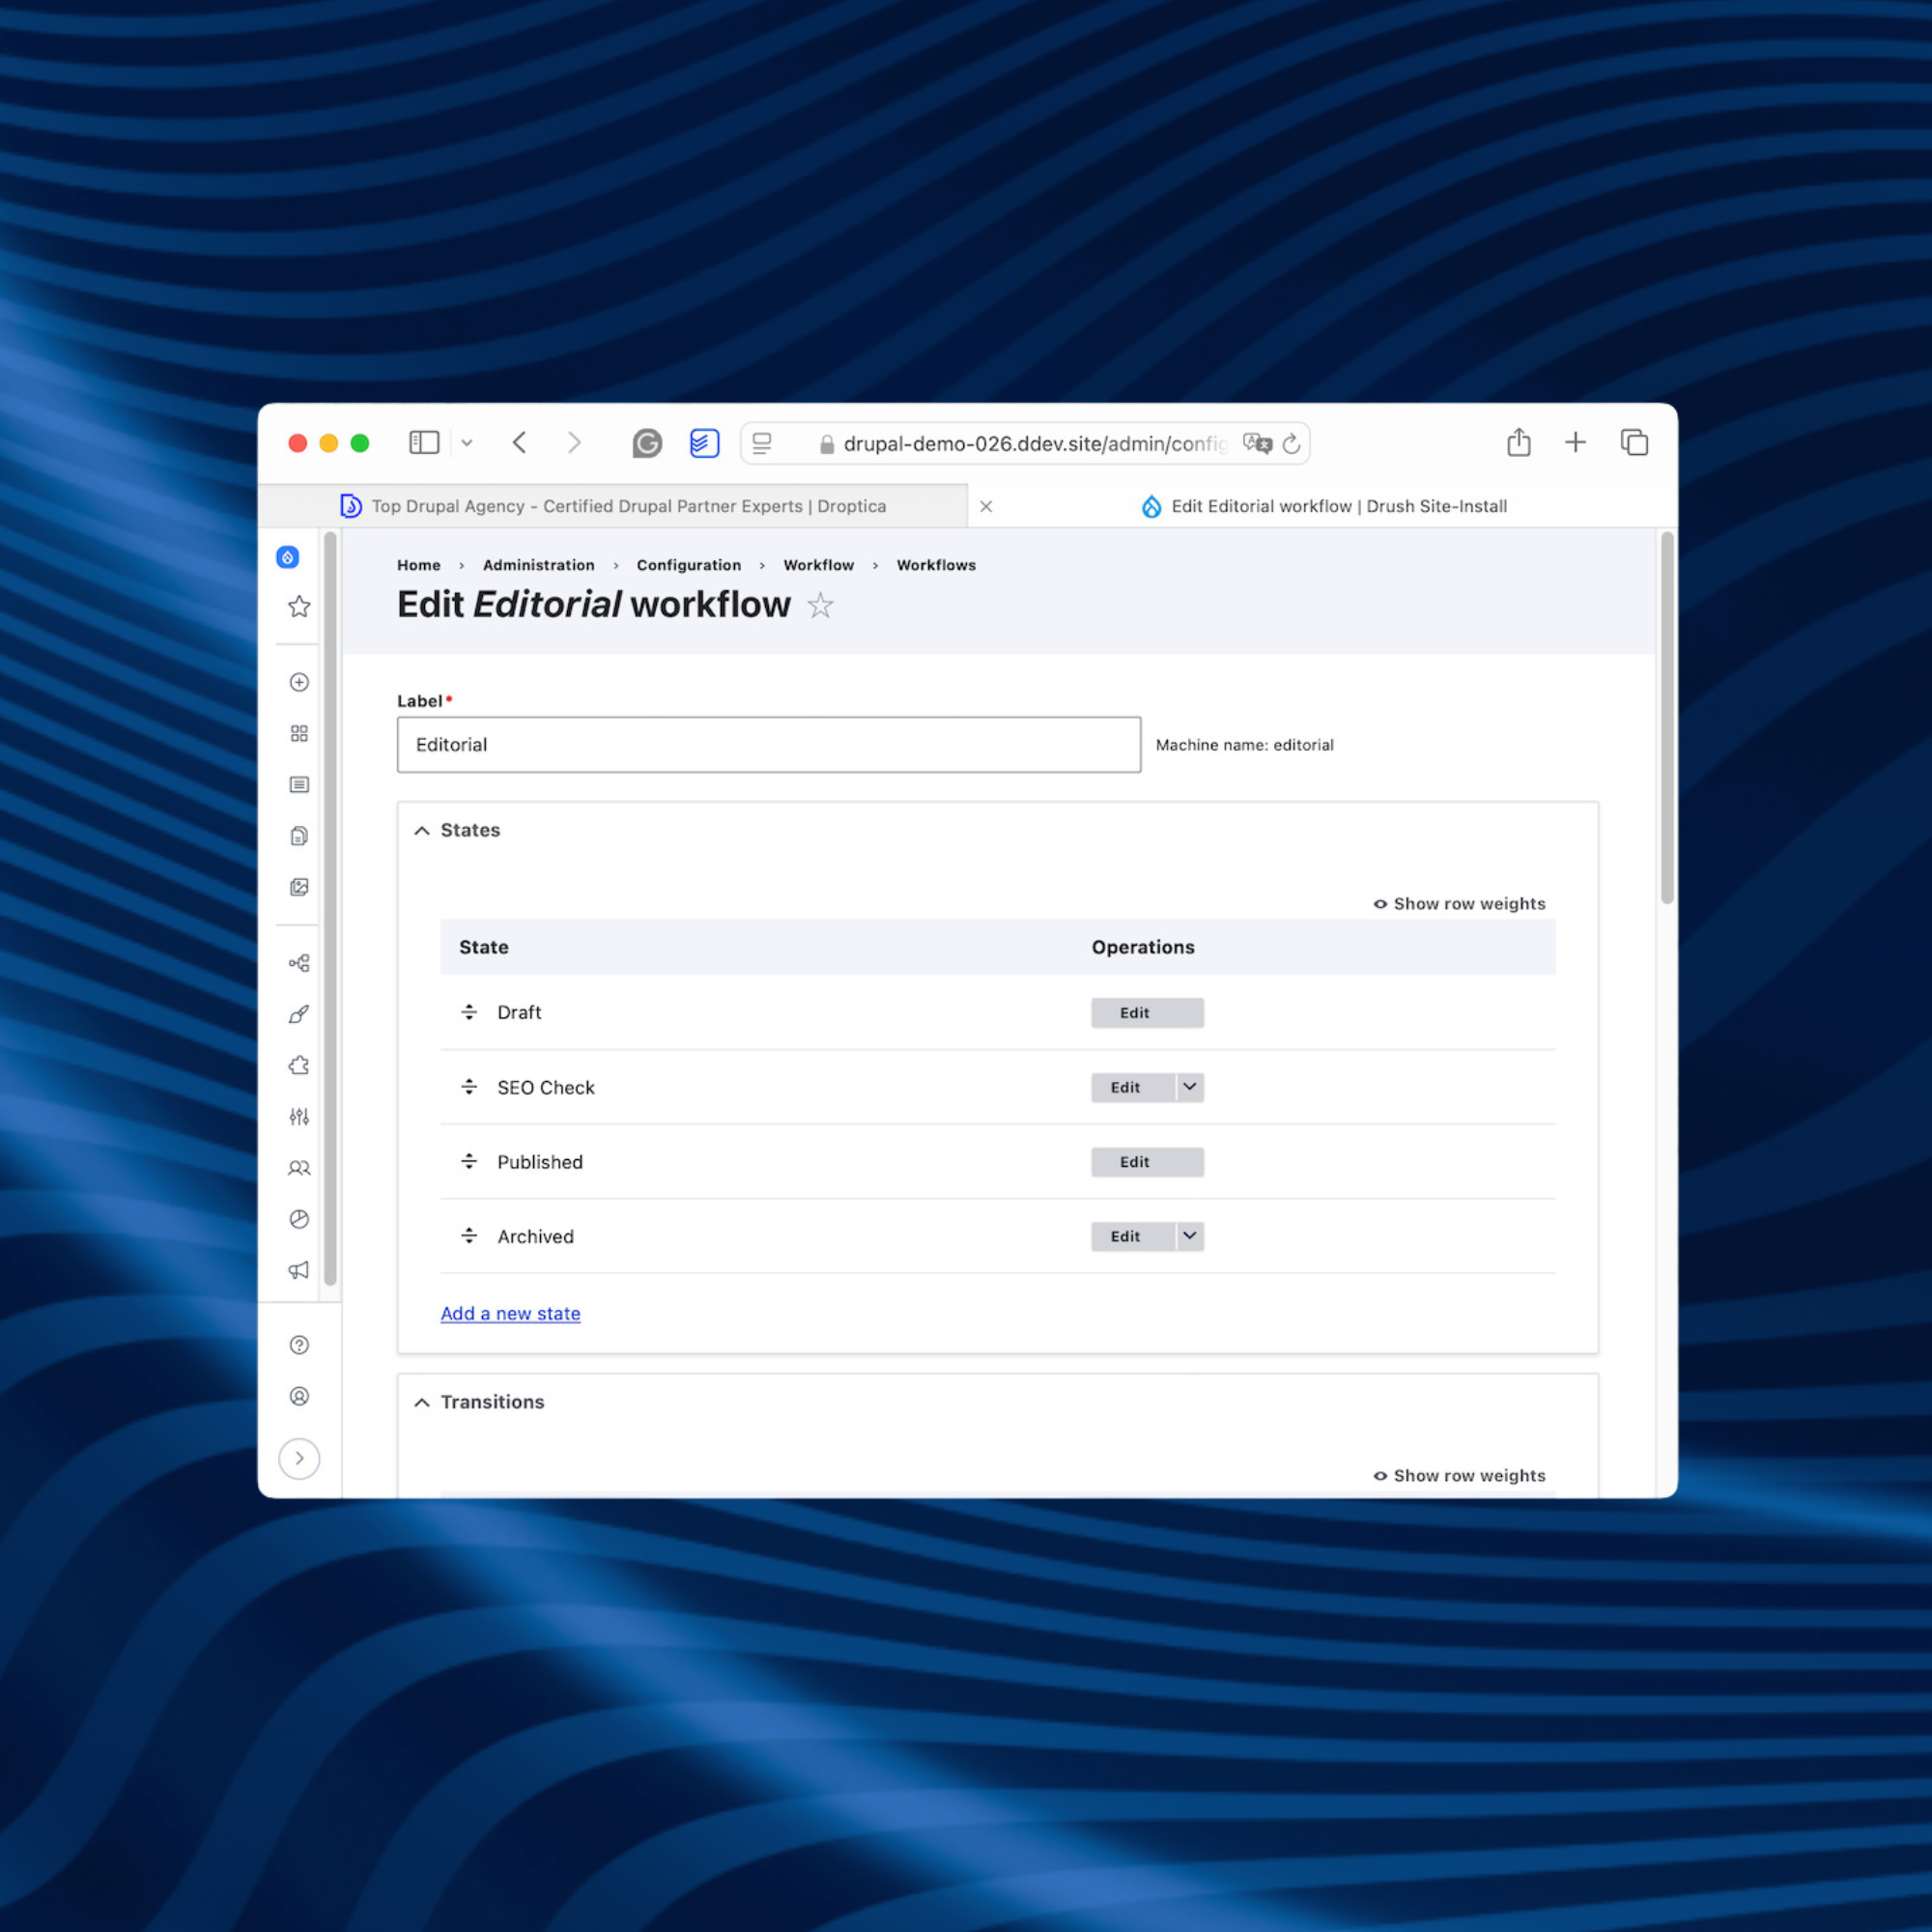Open dropdown arrow next to SEO Check Edit
Screen dimensions: 1932x1932
(1189, 1087)
